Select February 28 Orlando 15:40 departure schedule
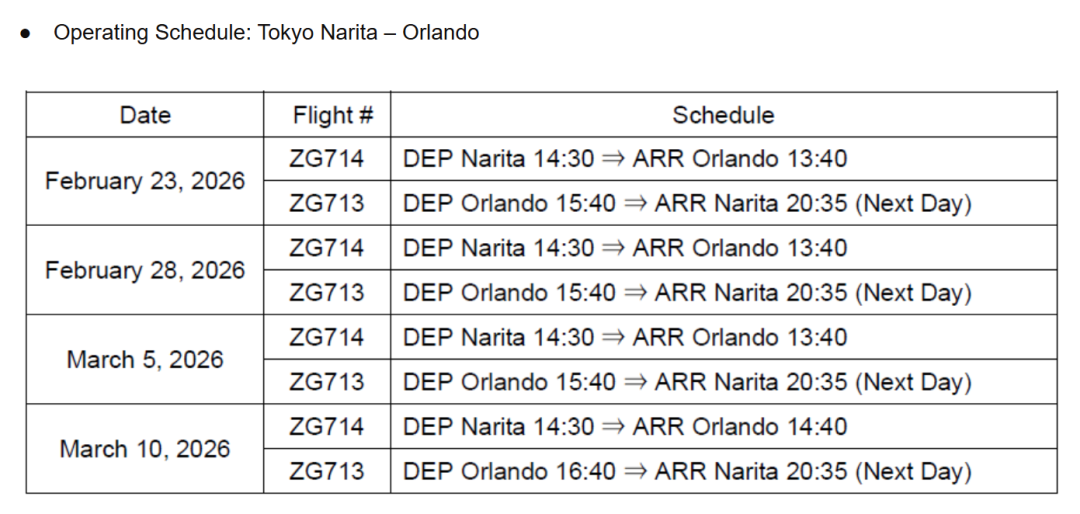Screen dimensions: 1080x514 tap(723, 292)
